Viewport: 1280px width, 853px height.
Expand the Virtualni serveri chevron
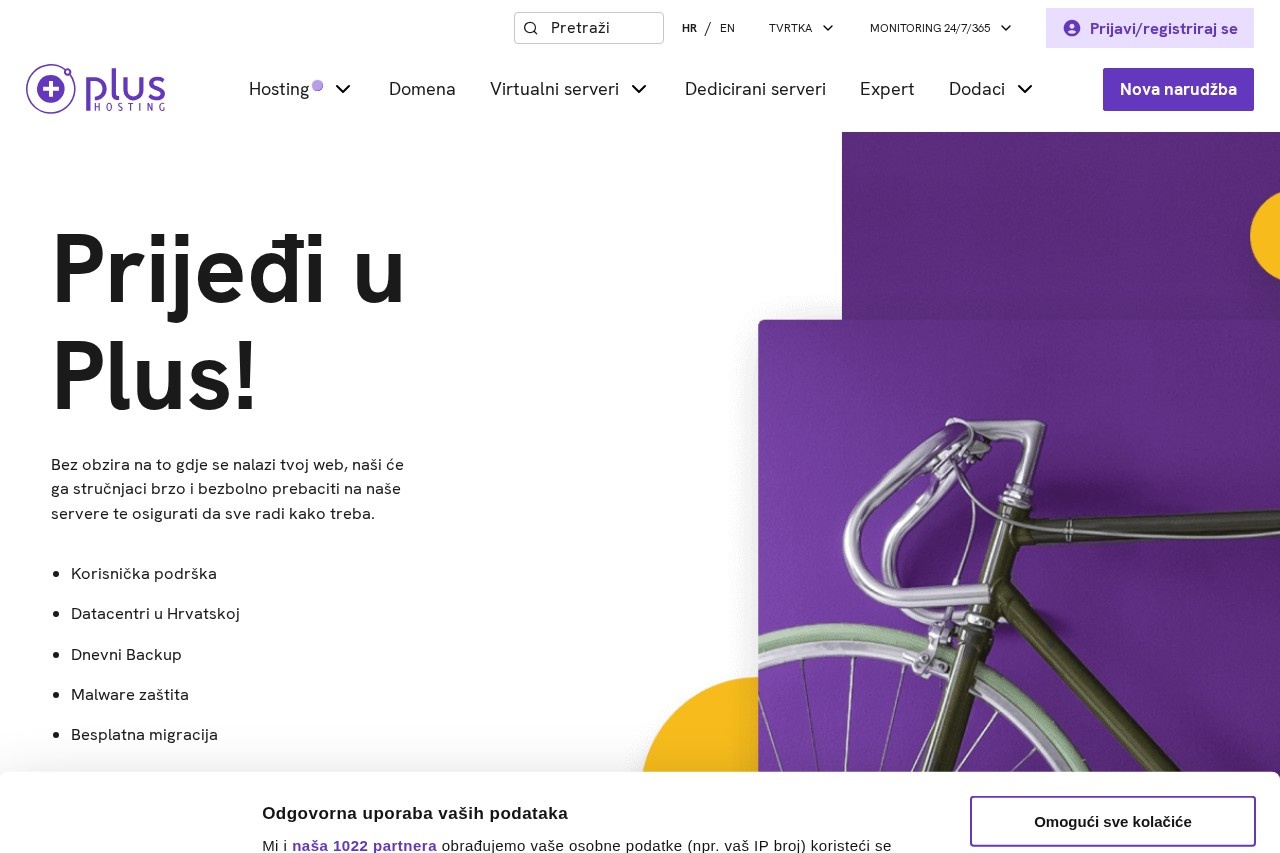(639, 89)
